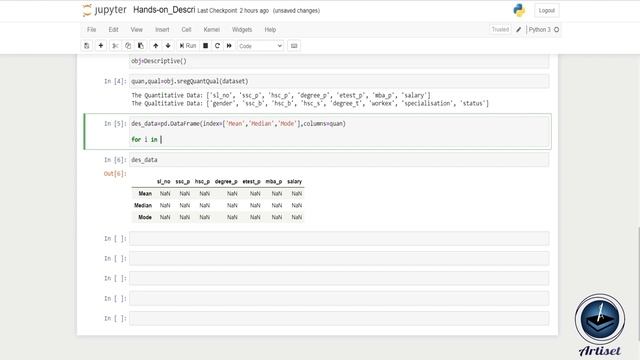Click the etest_p column header
The image size is (640, 360).
[x=251, y=181]
